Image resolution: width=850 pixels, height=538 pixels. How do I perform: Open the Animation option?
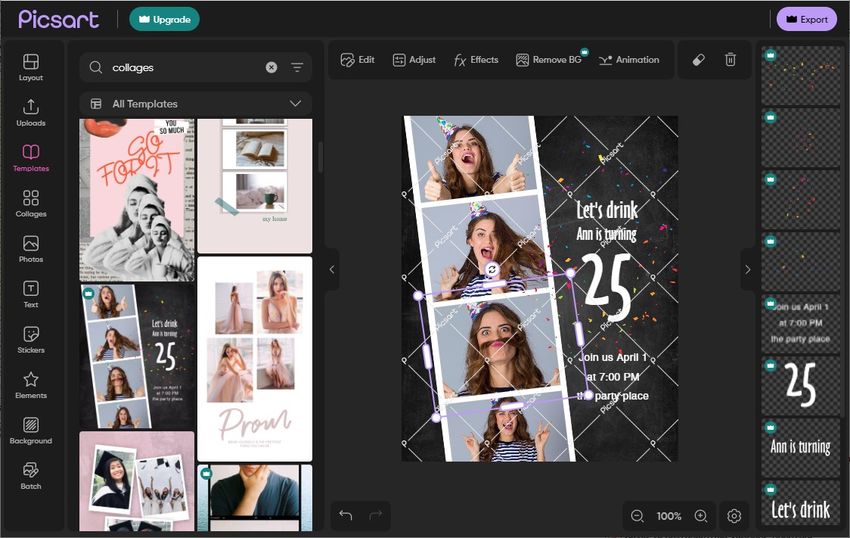point(628,60)
